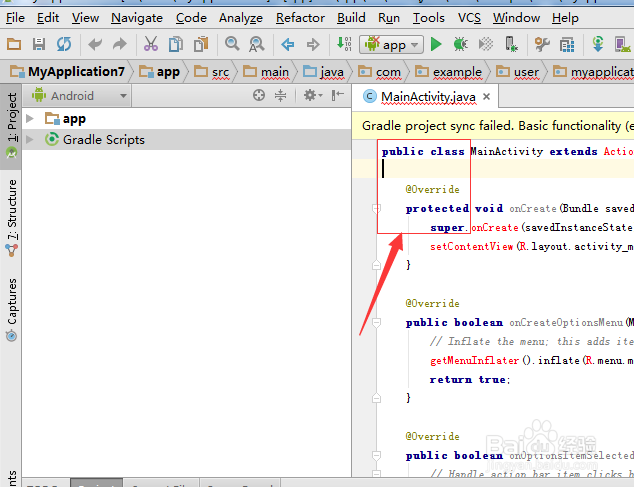Select the src breadcrumb folder
634x487 pixels.
[x=212, y=72]
